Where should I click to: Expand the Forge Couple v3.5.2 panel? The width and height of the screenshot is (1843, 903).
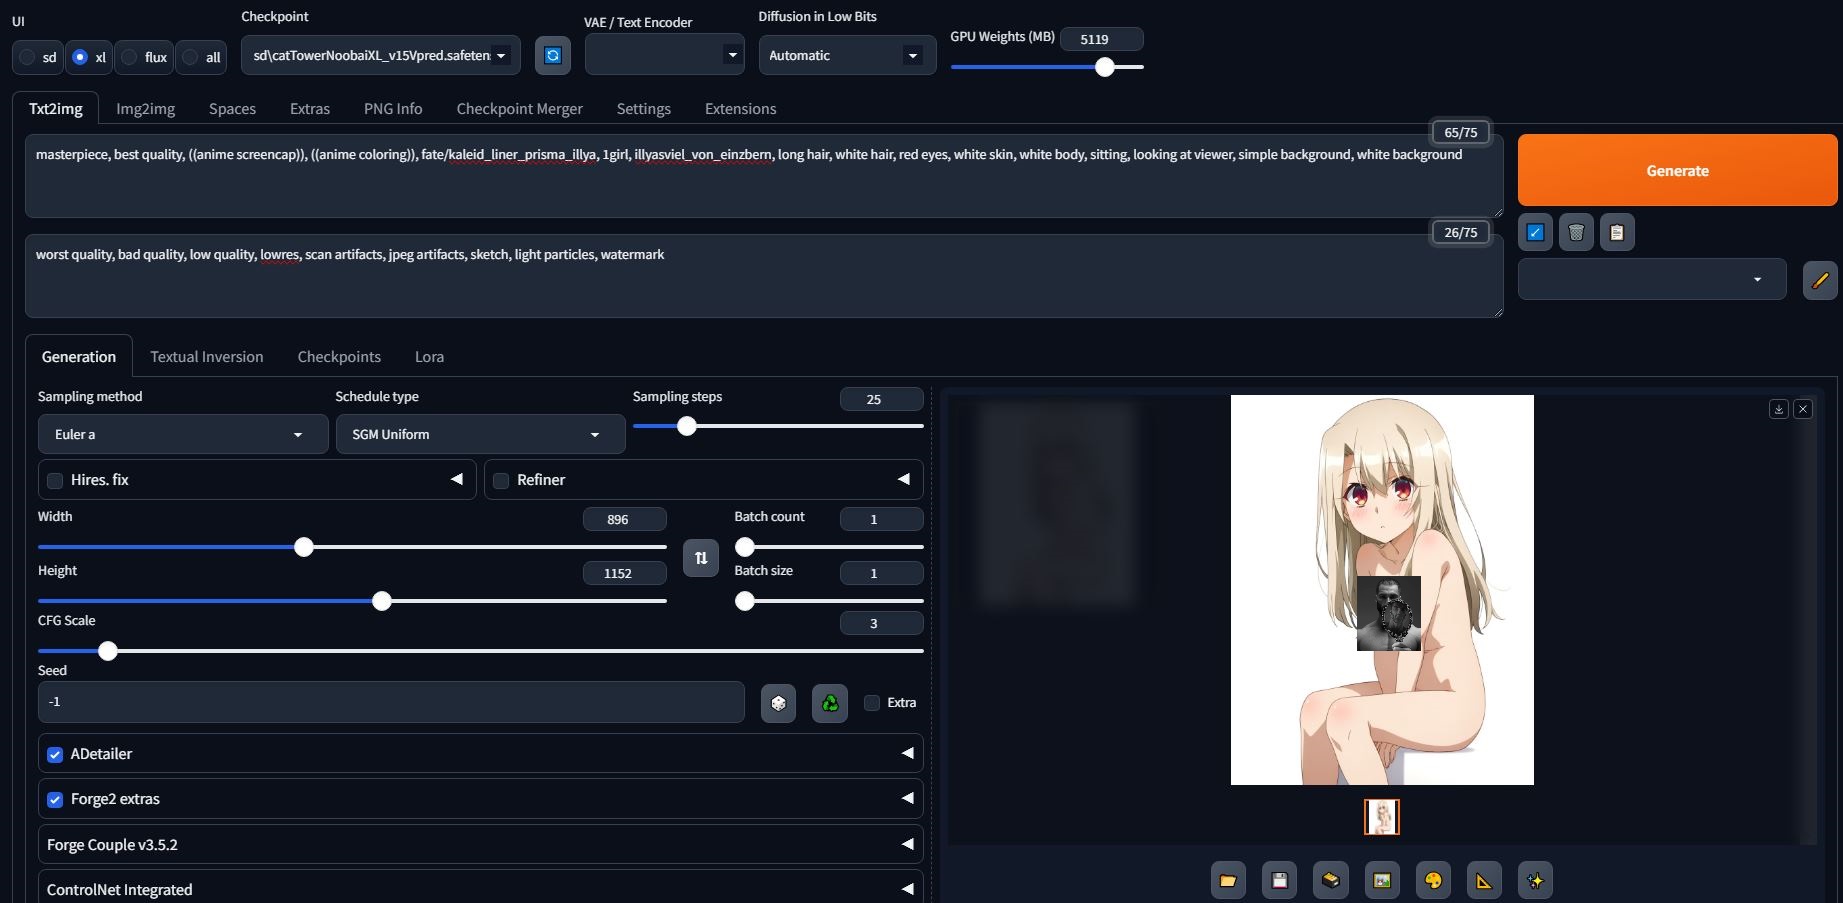480,844
